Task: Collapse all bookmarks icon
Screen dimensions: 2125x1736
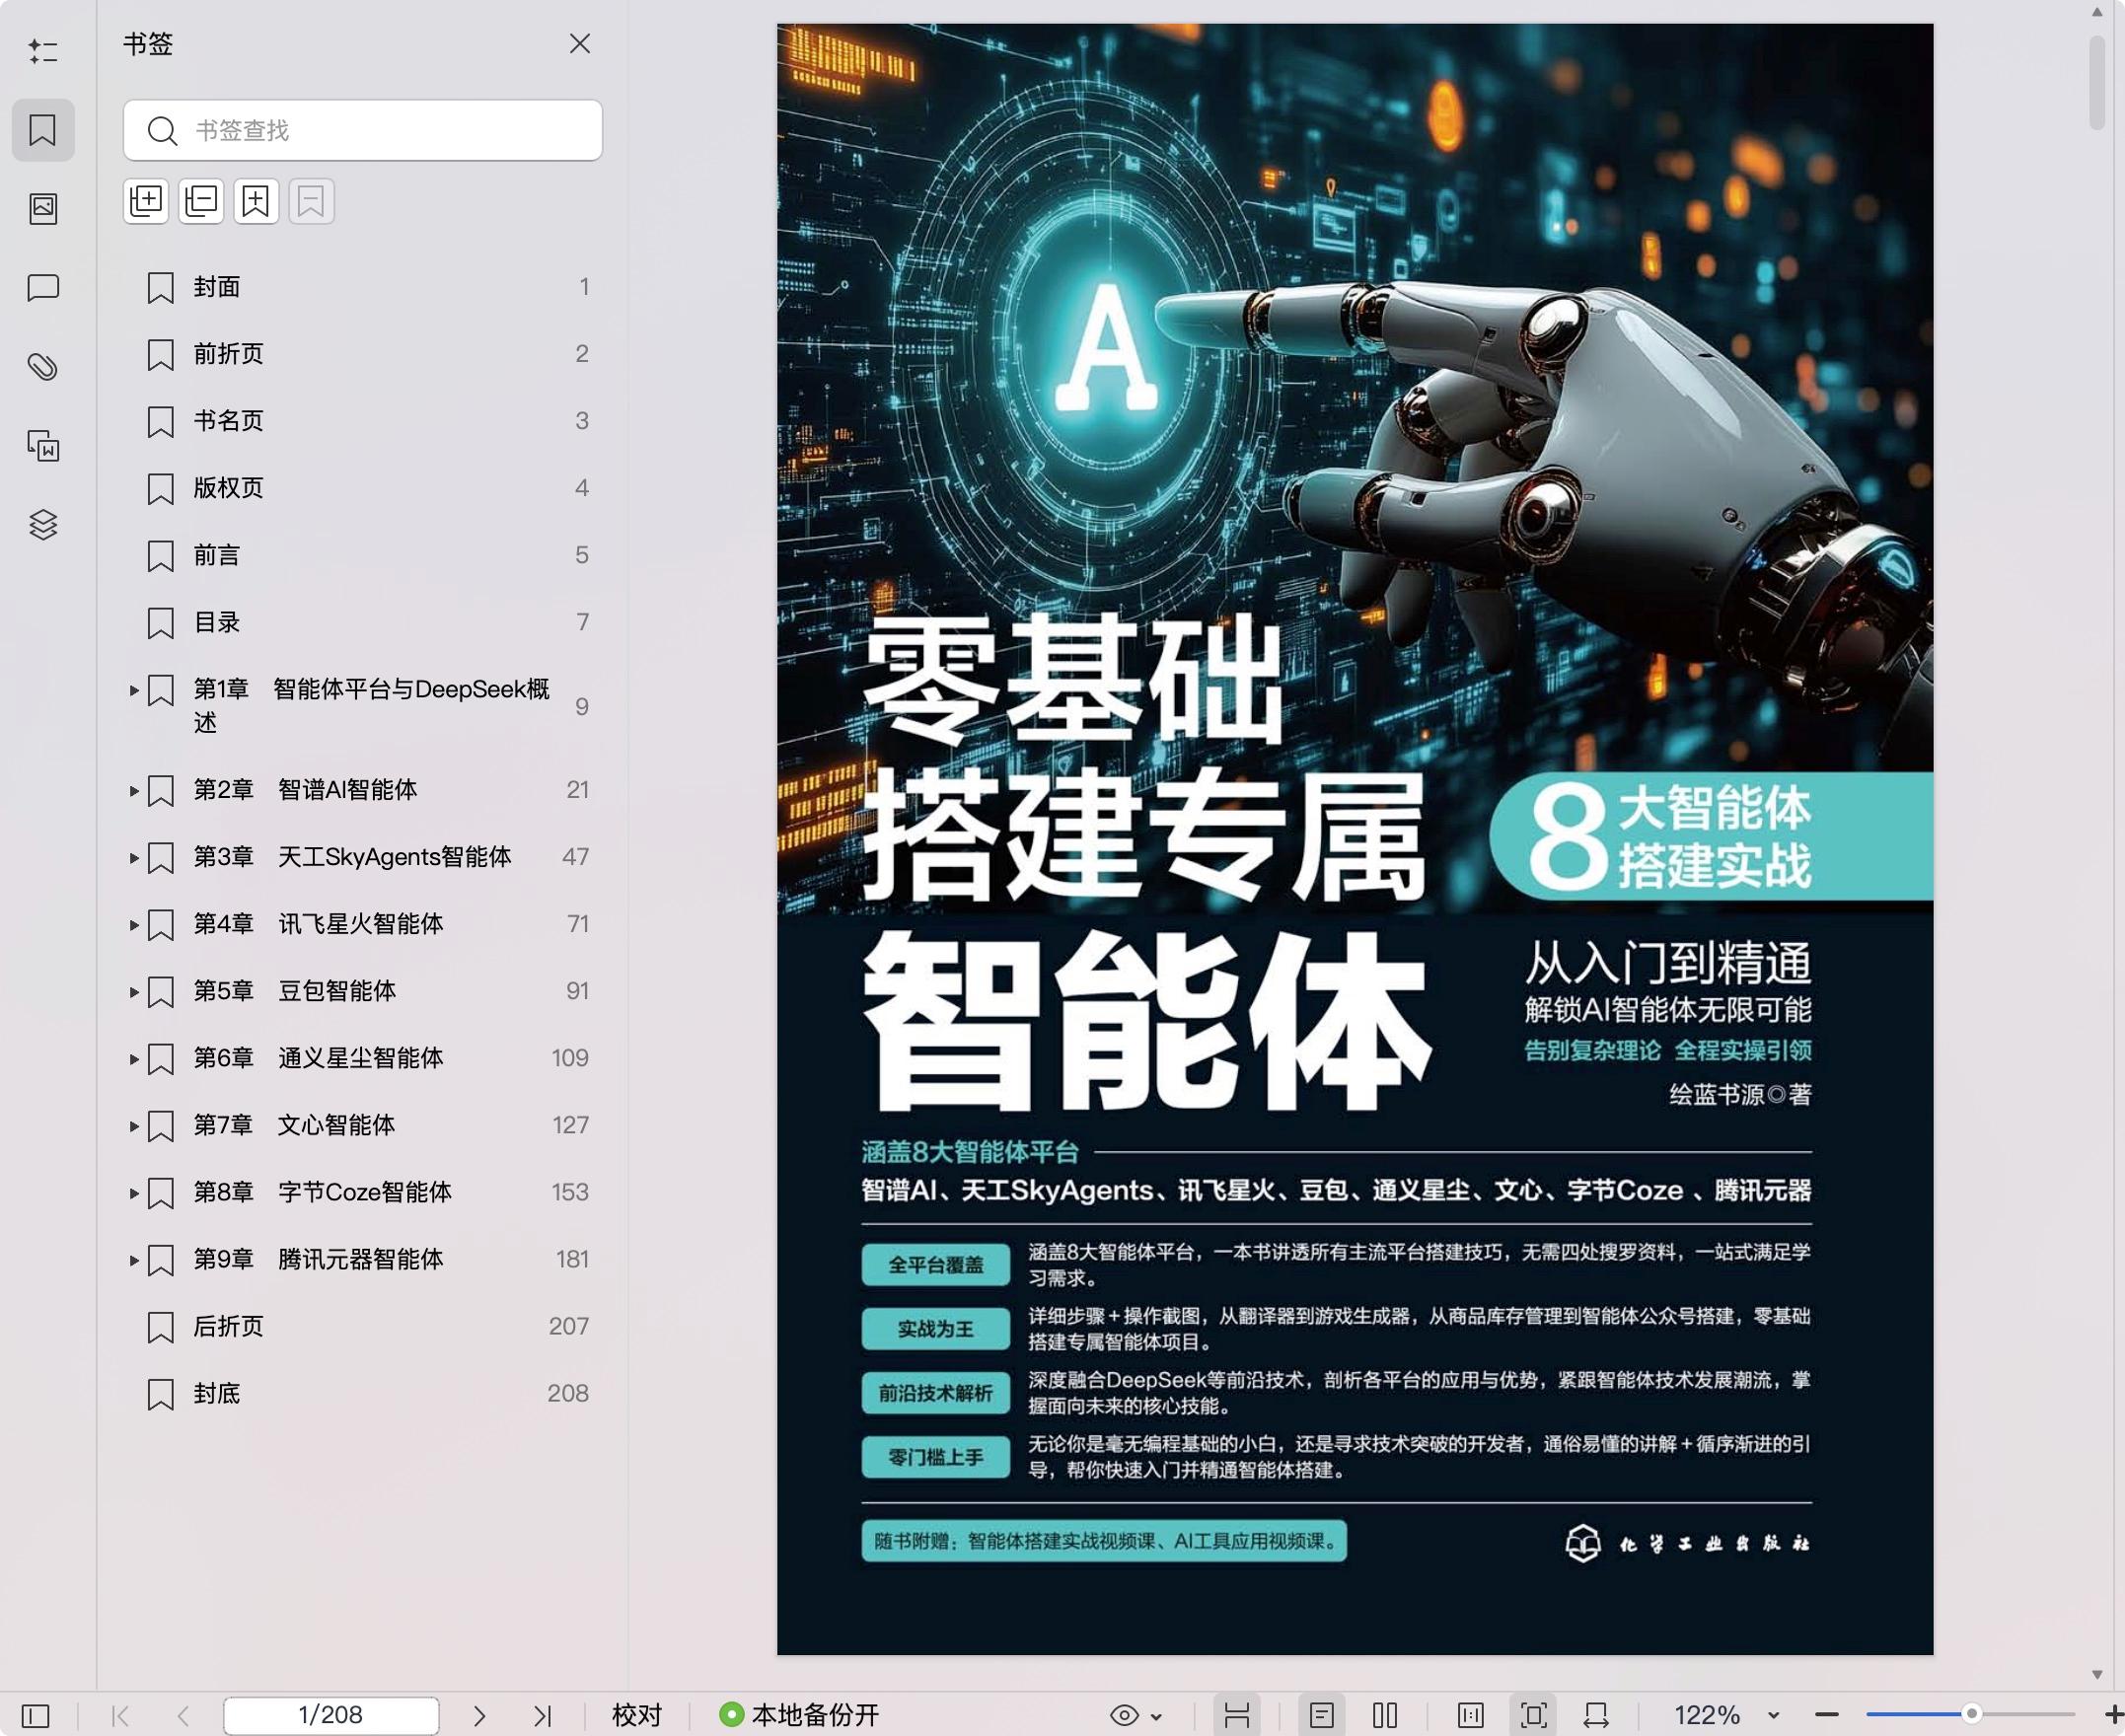Action: [x=201, y=202]
